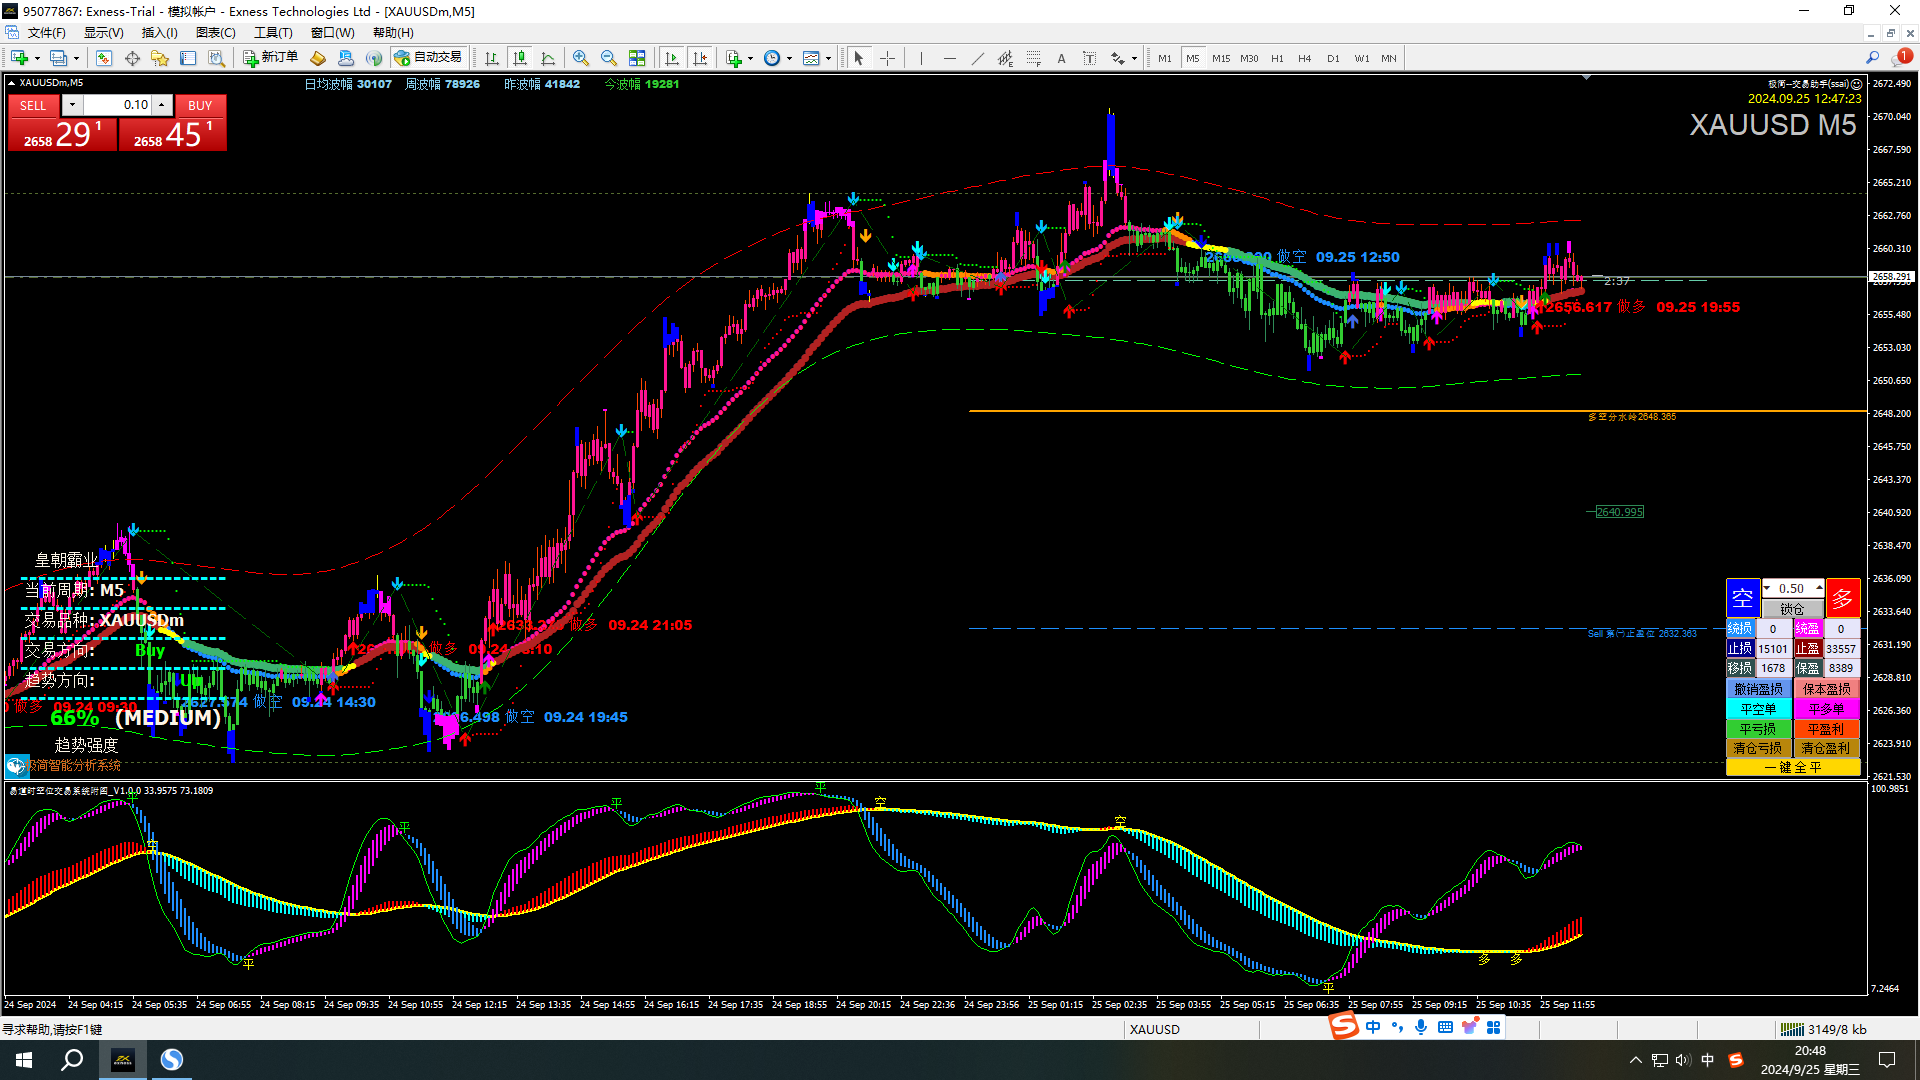Switch timeframe to H1
The height and width of the screenshot is (1080, 1920).
pos(1277,58)
